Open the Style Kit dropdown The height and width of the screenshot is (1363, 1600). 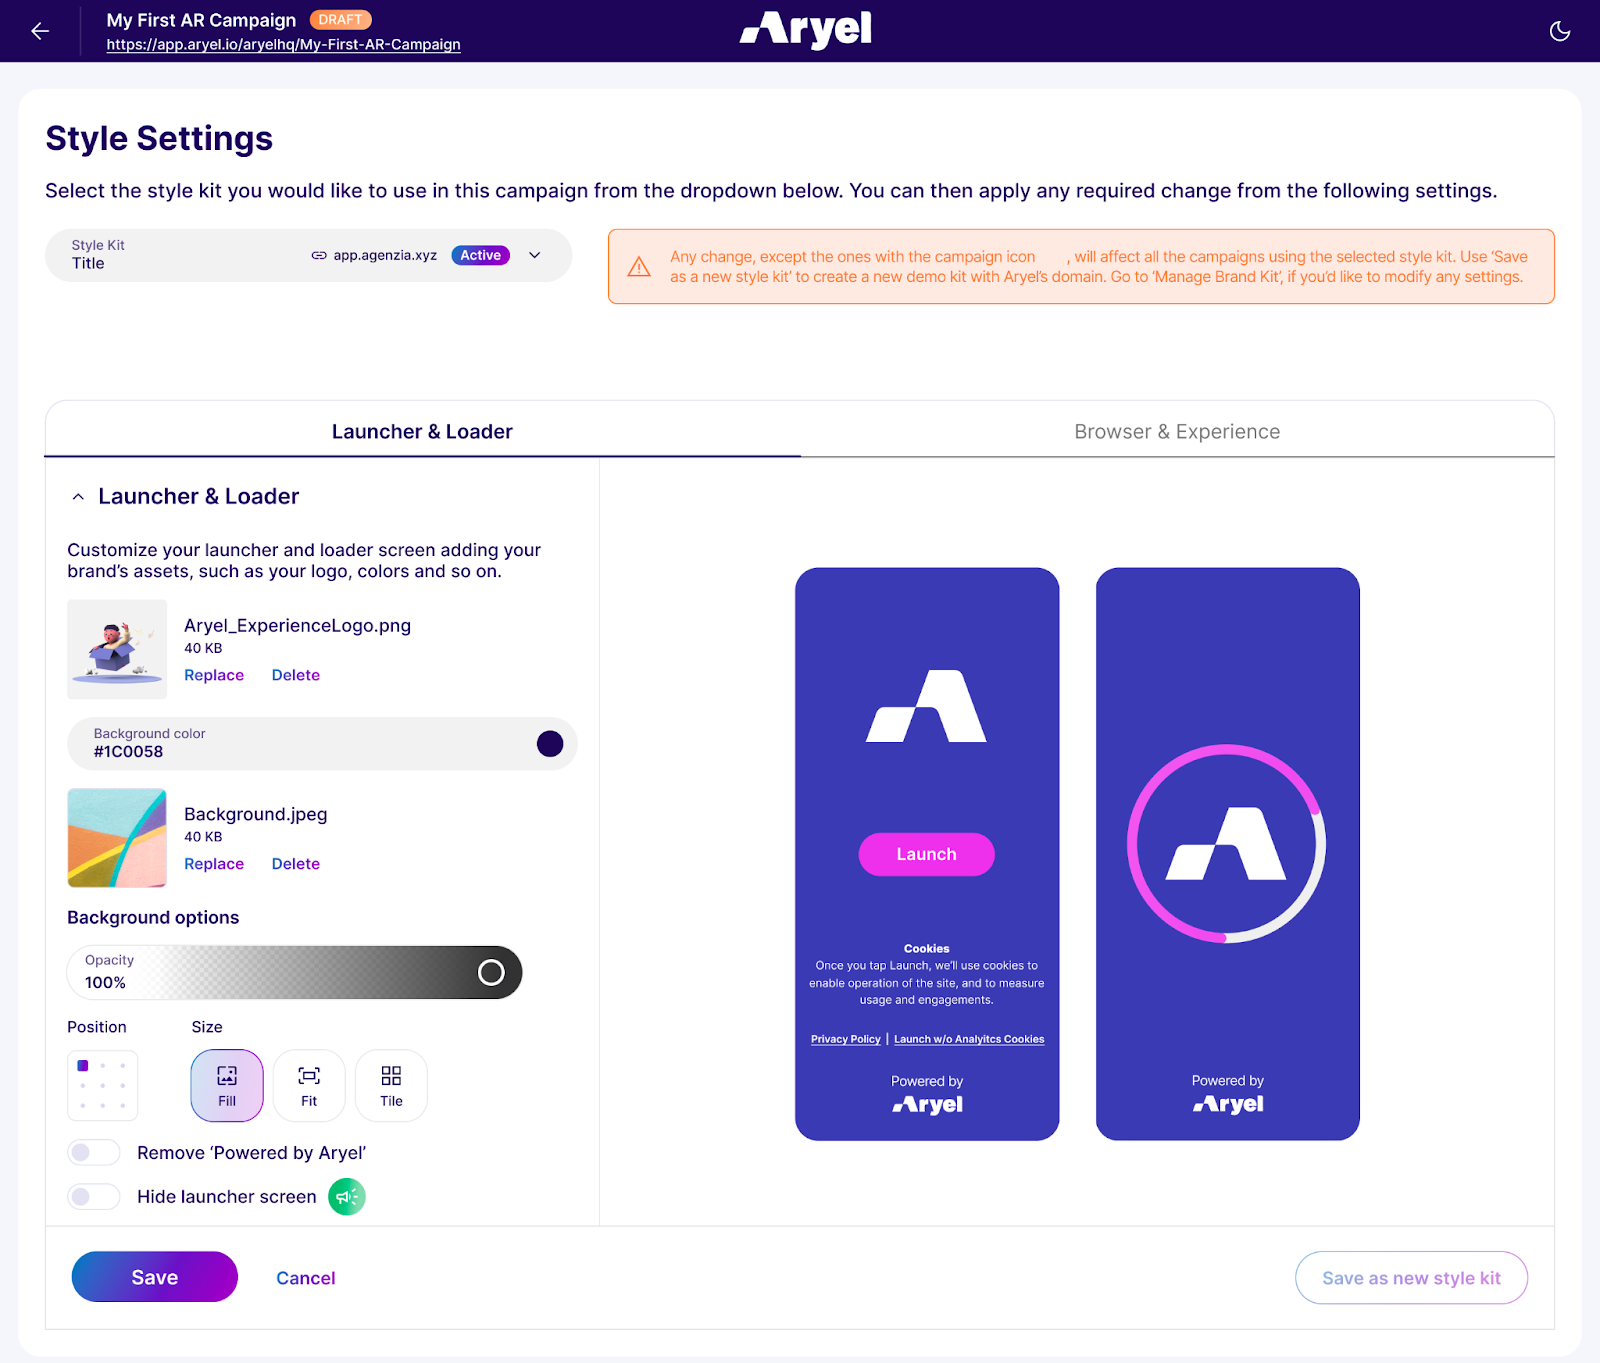pos(308,255)
